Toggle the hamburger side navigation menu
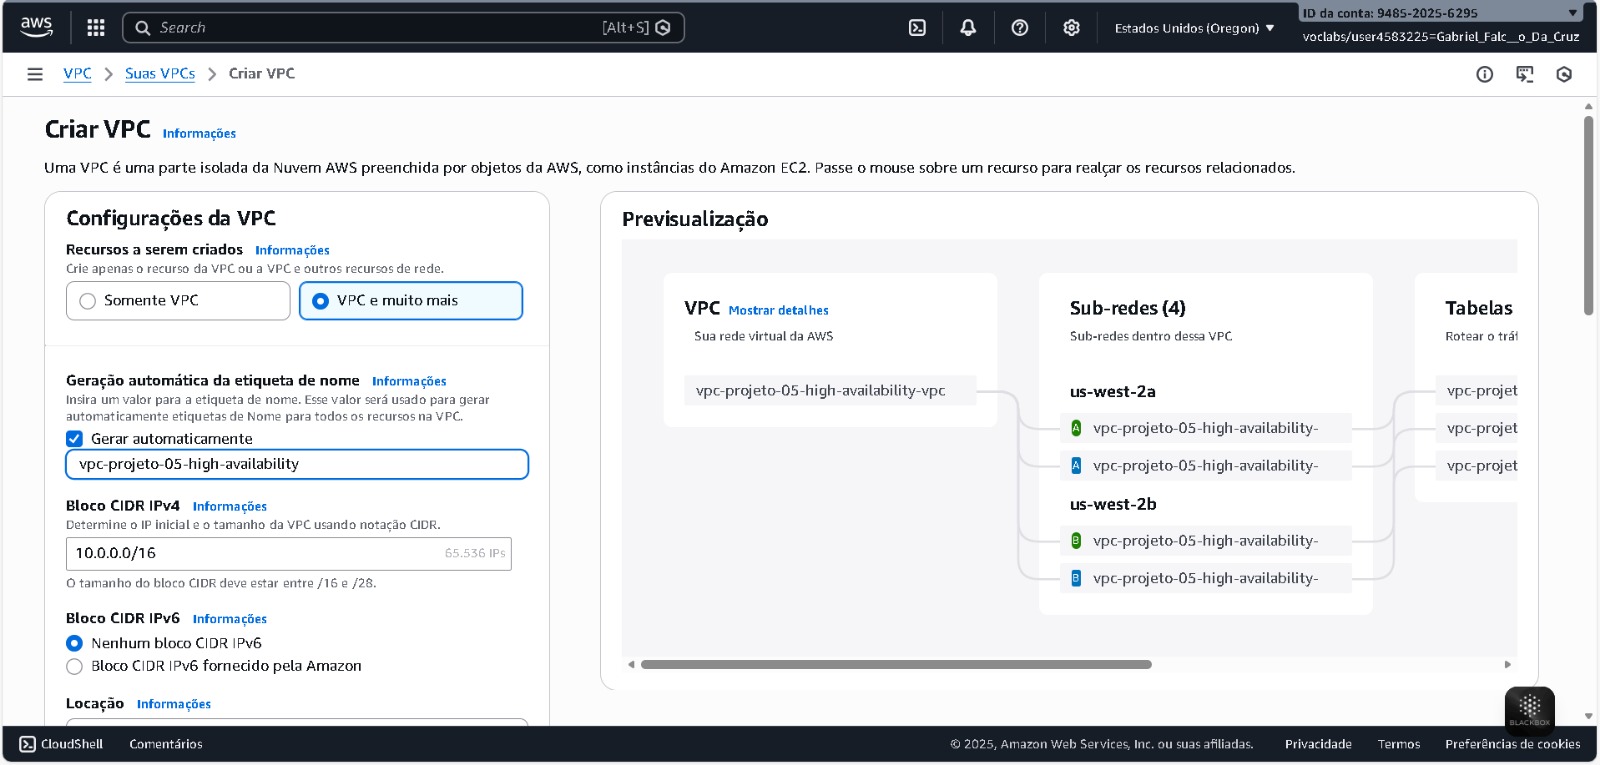 point(35,74)
